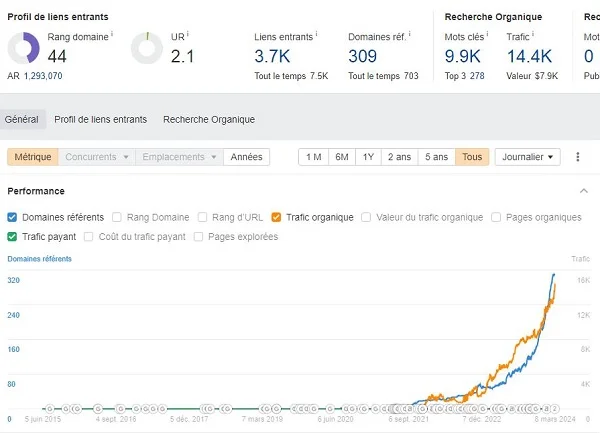Viewport: 600px width, 433px height.
Task: Set time range to 1 M
Action: tap(313, 157)
